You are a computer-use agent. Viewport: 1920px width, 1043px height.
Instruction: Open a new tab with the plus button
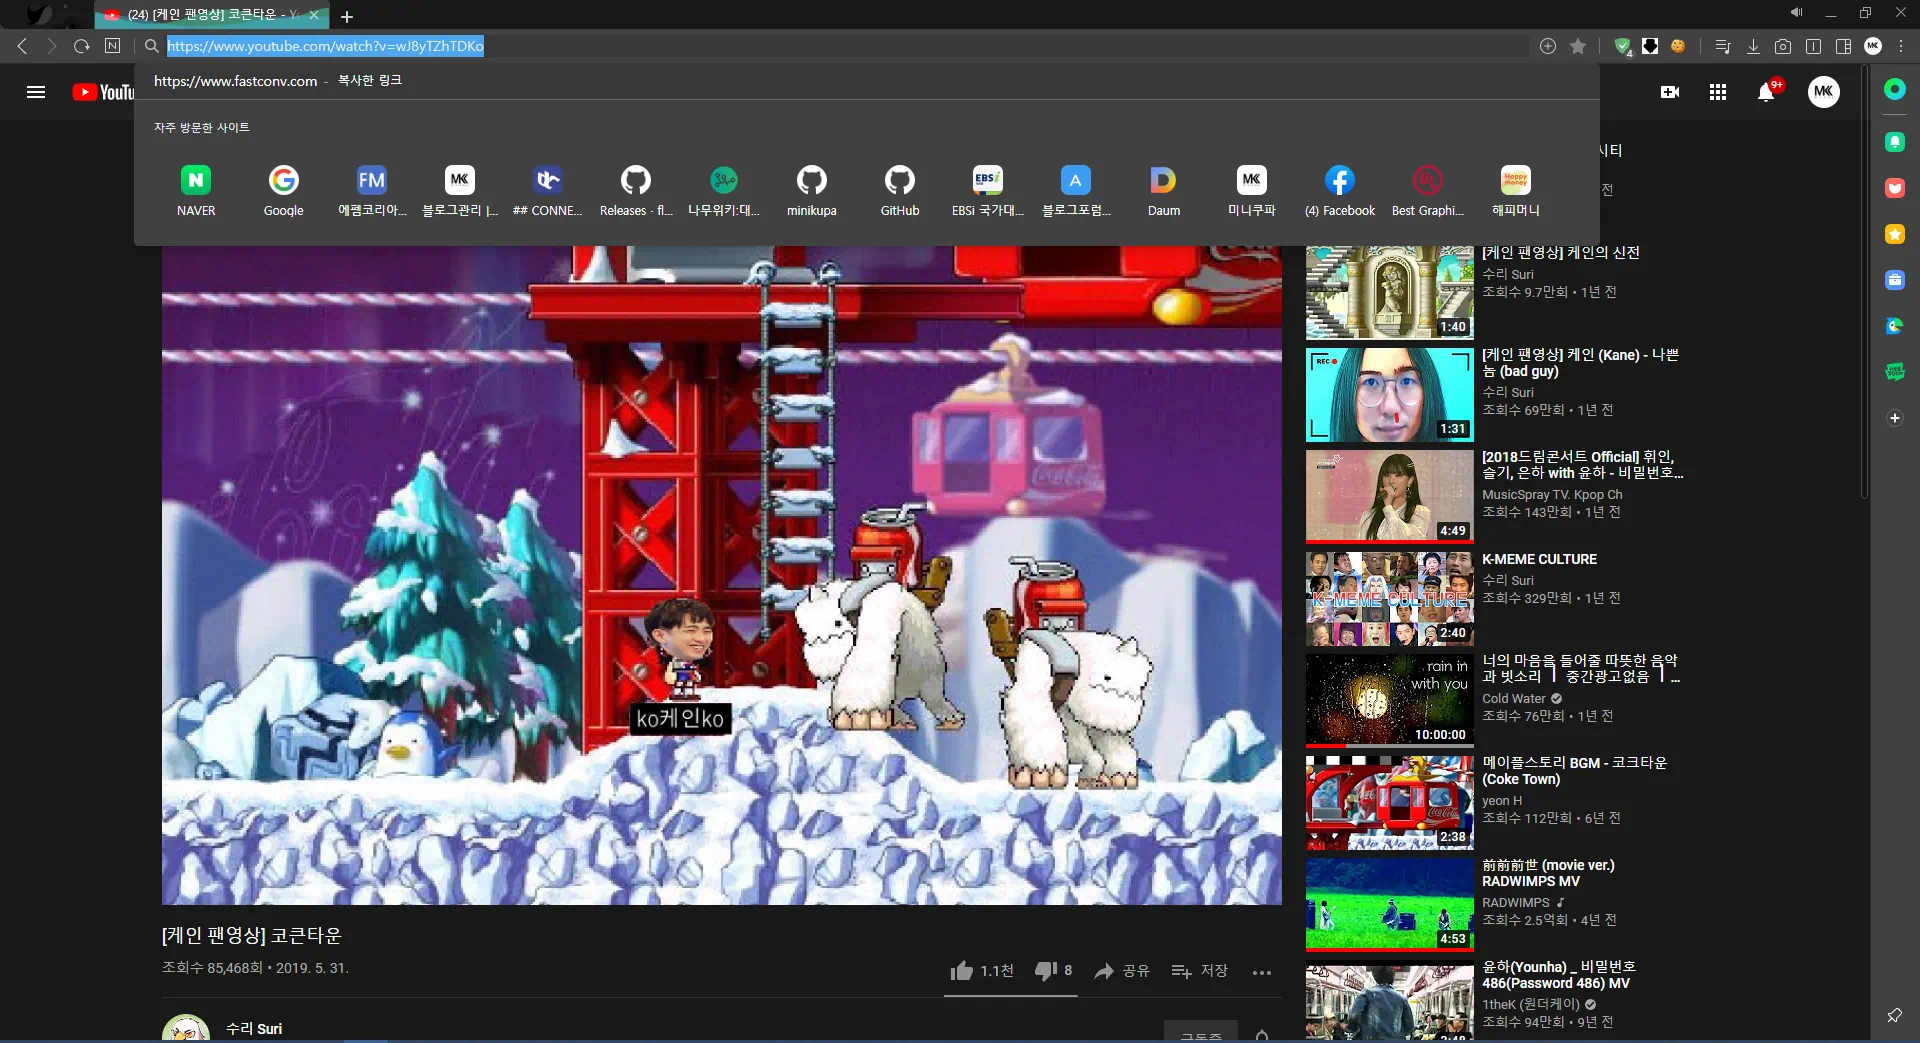347,16
